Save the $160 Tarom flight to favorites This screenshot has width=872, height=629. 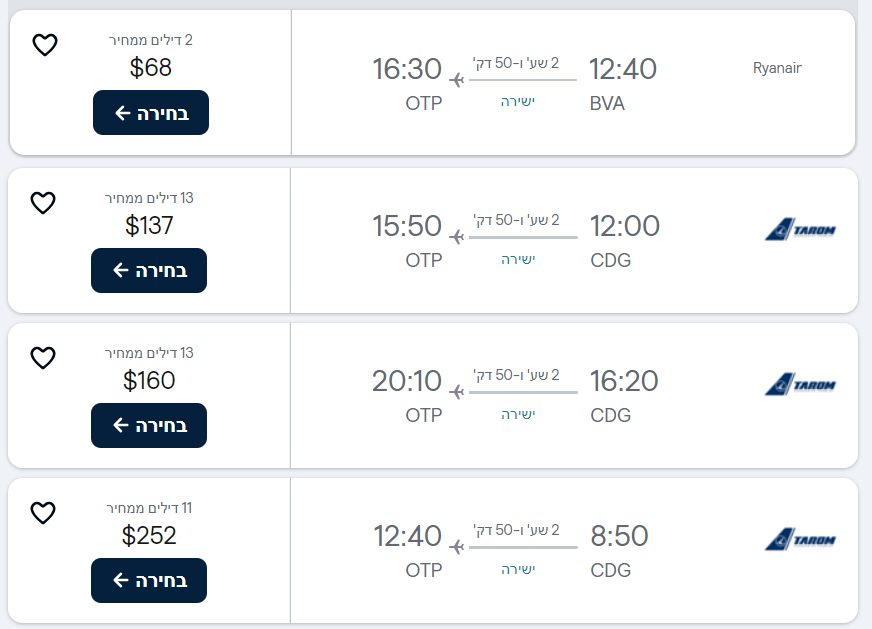click(x=43, y=358)
